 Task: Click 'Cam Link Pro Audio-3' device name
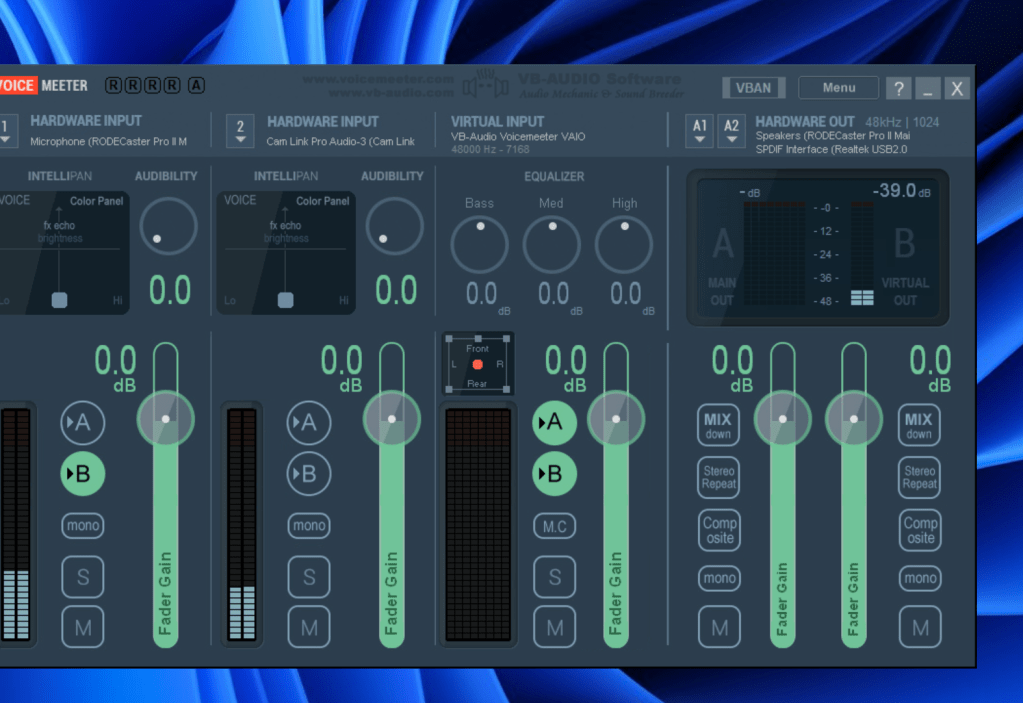tap(340, 142)
